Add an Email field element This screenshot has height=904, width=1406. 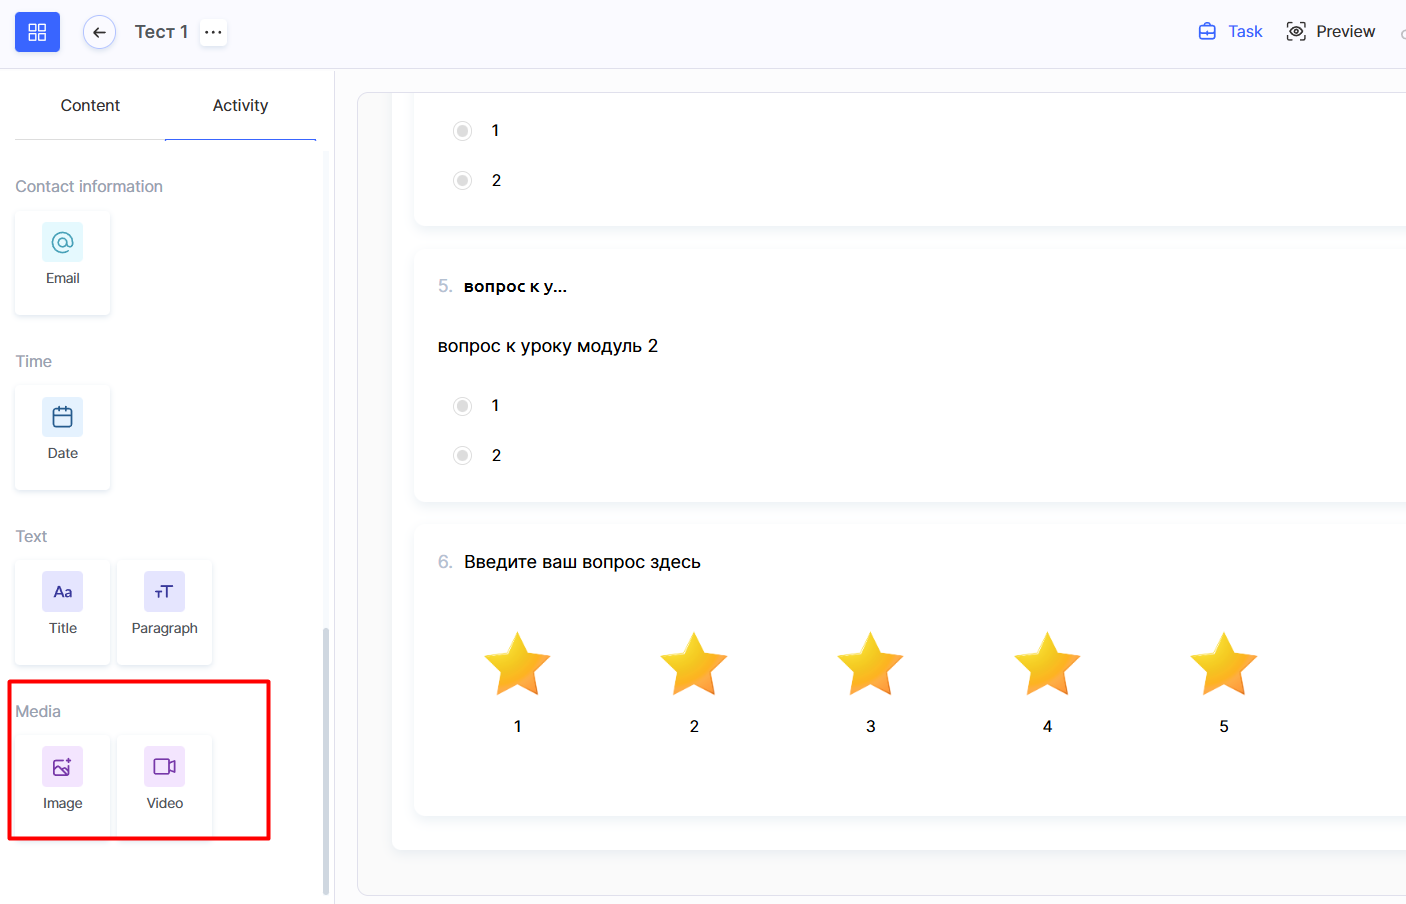(62, 262)
